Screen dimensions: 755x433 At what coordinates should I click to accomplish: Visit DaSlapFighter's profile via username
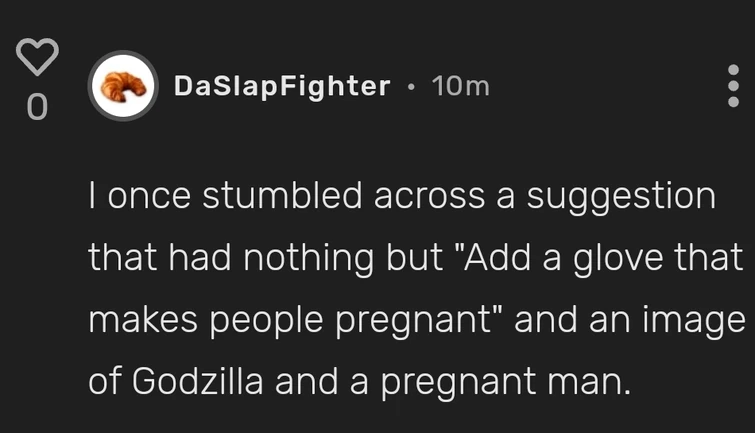point(281,87)
